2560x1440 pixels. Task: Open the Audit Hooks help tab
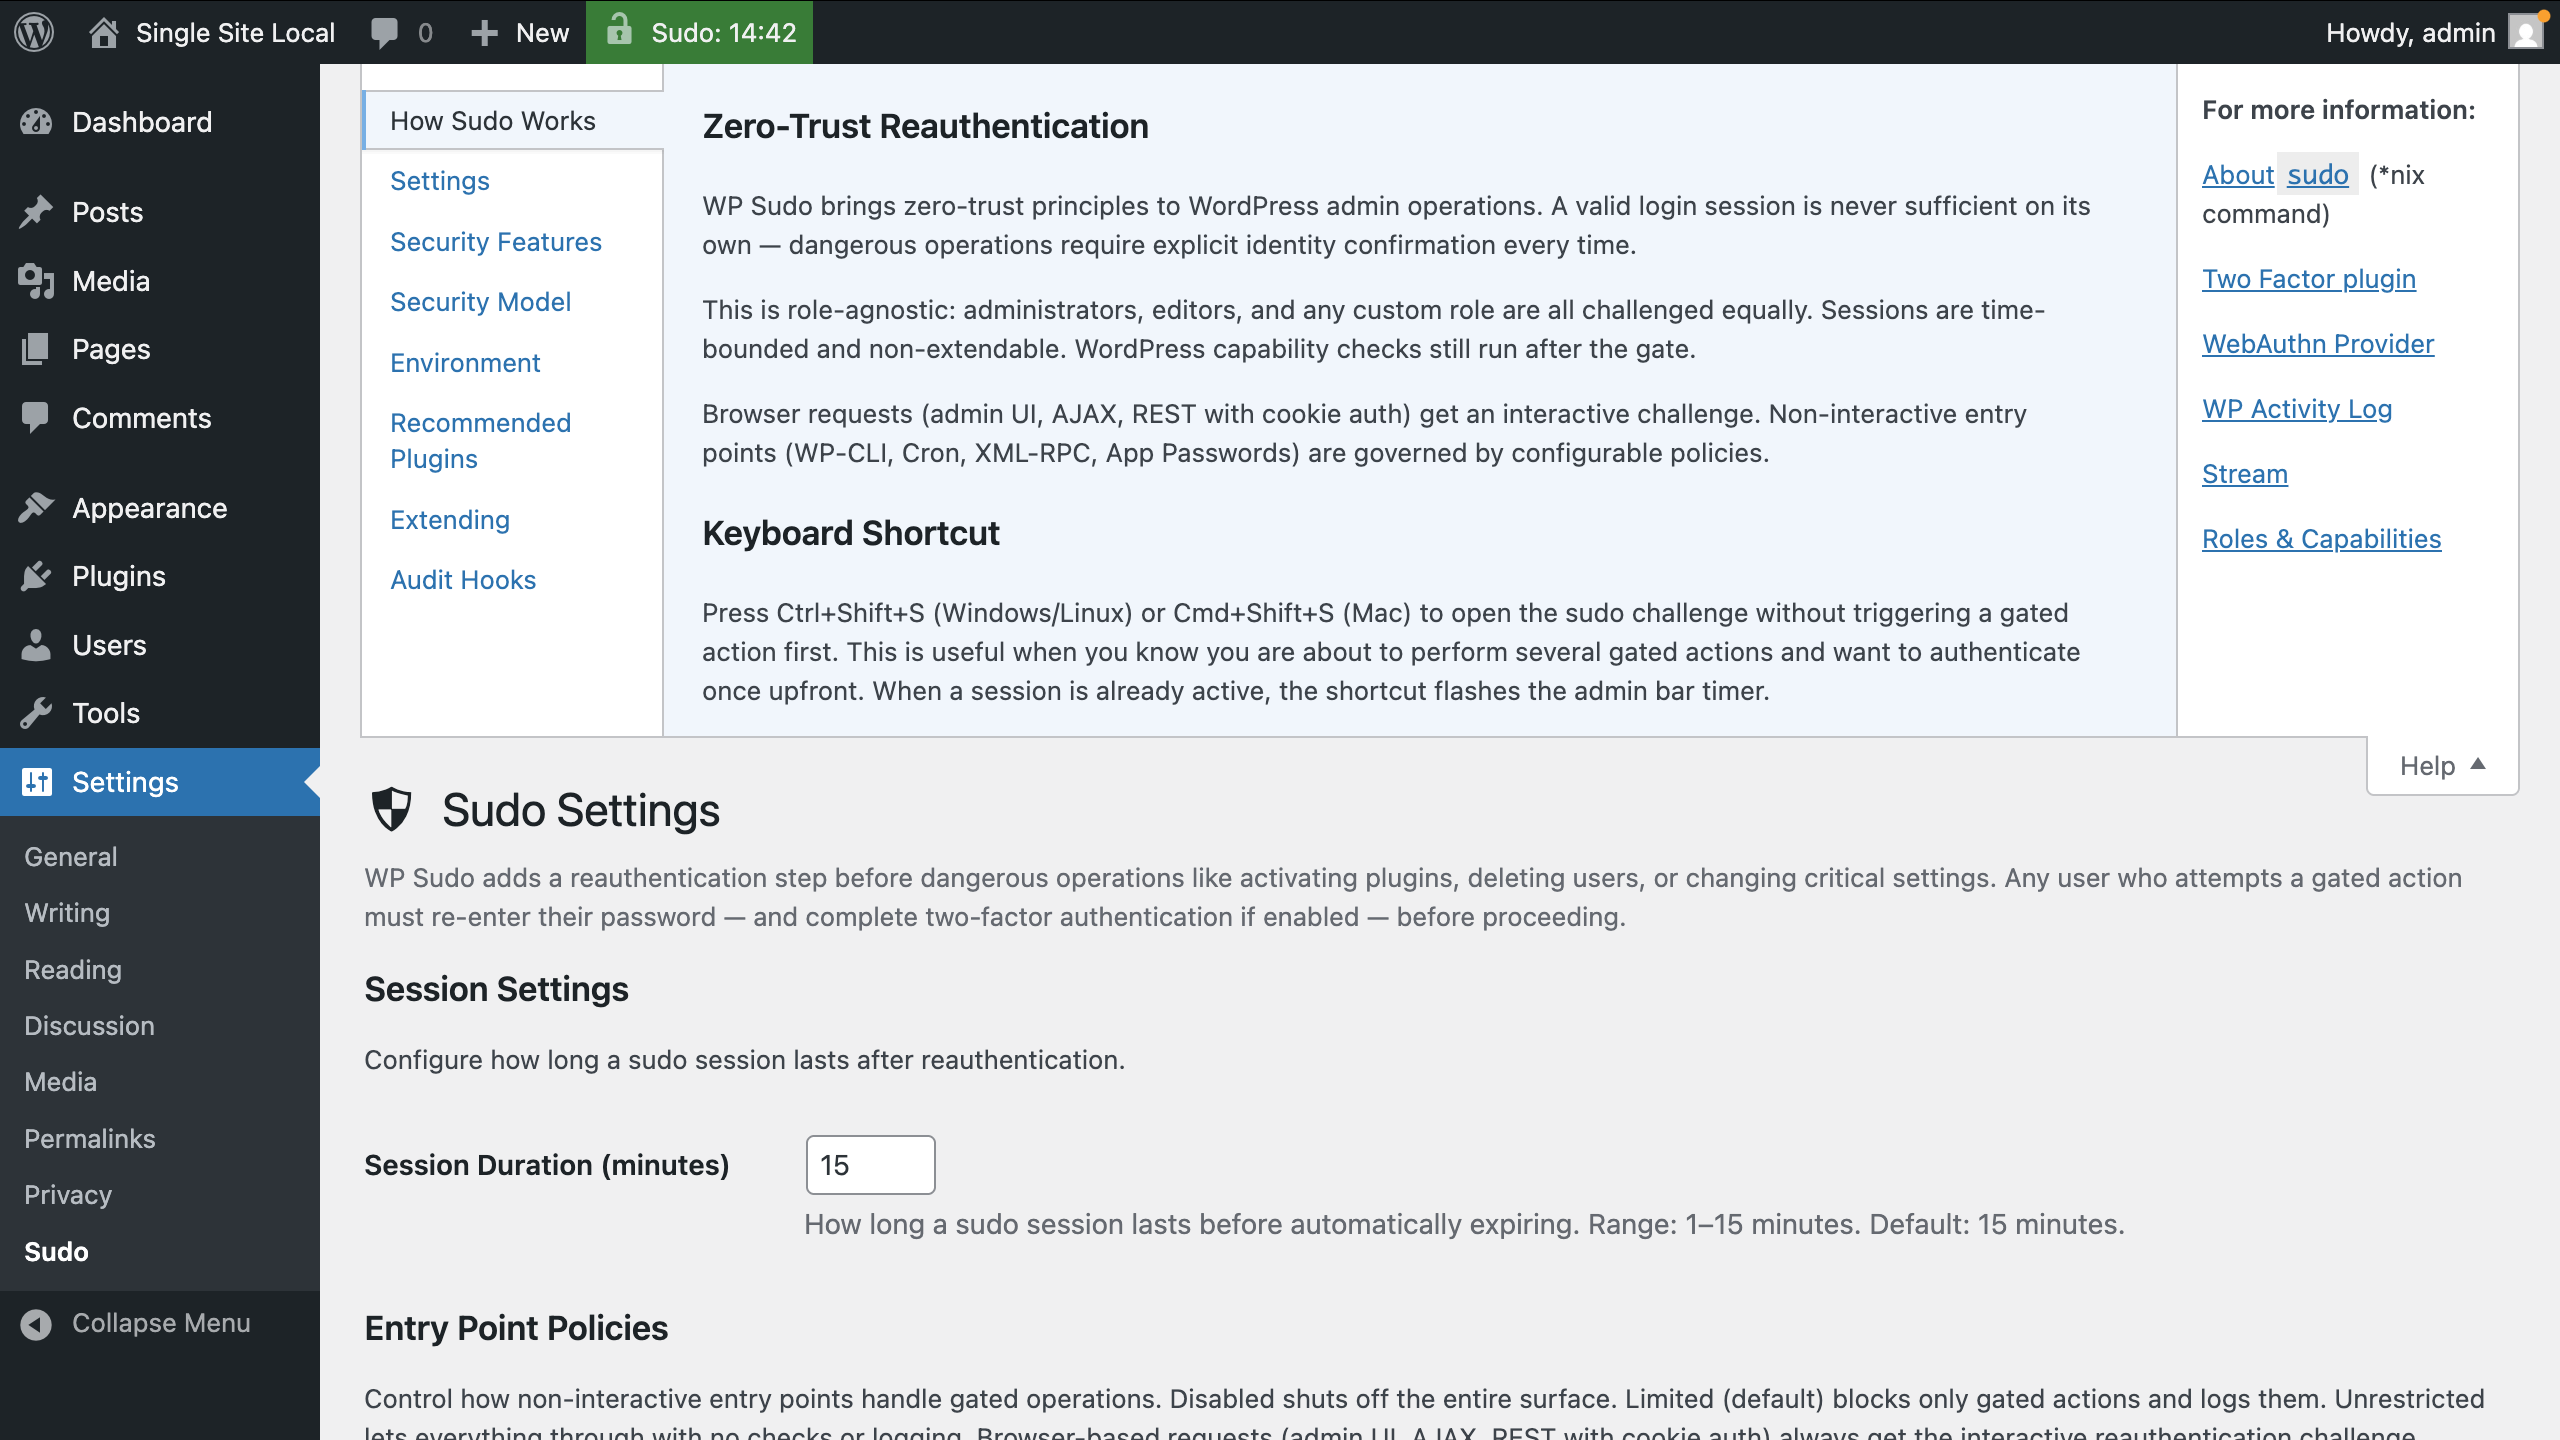click(x=463, y=580)
